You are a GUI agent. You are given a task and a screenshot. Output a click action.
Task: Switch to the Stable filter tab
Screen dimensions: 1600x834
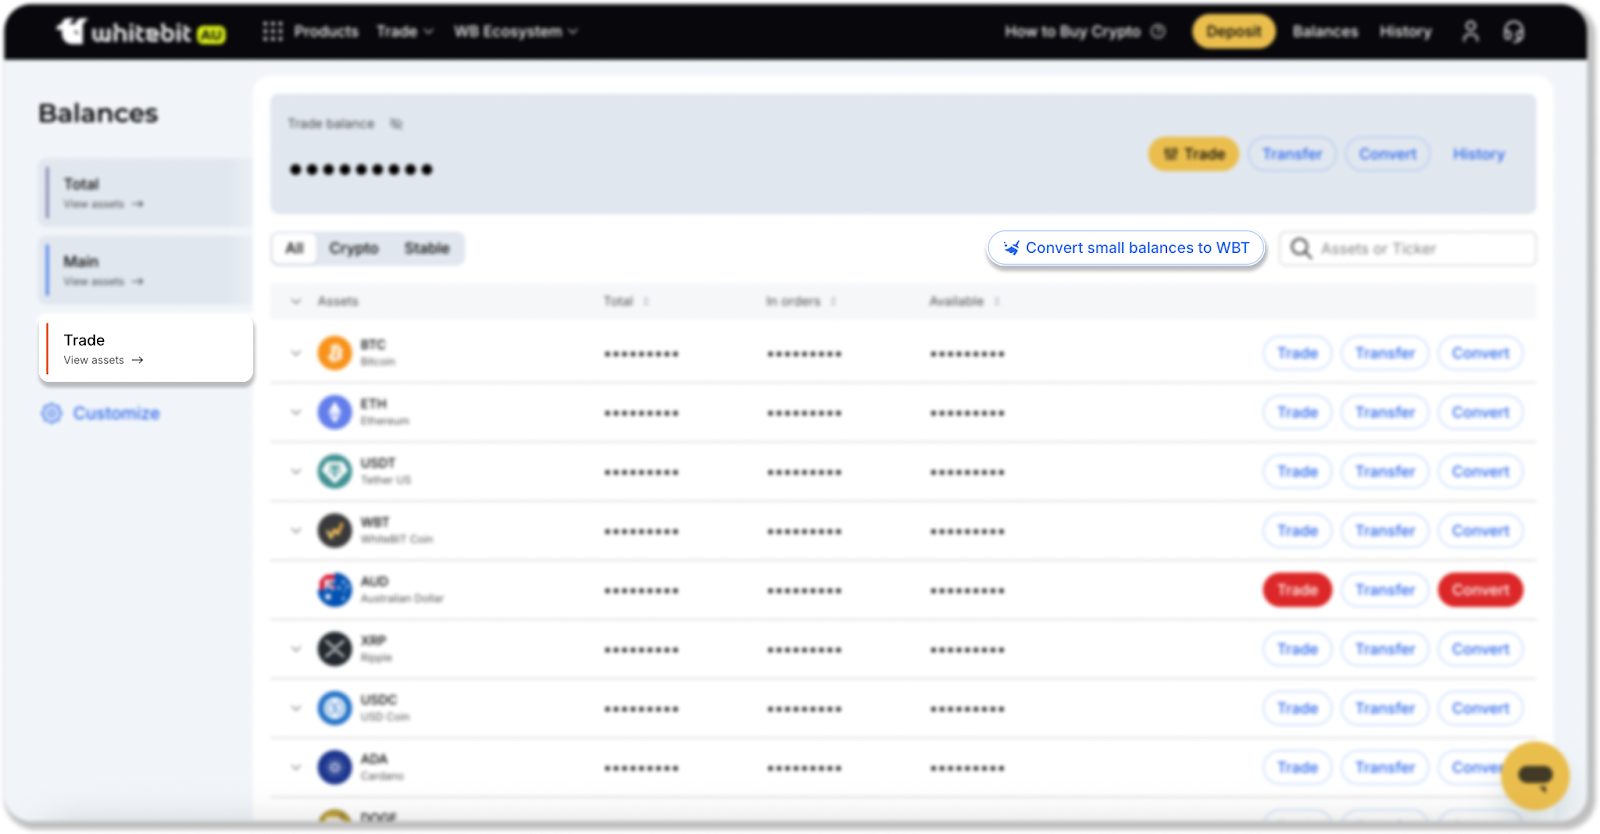[x=427, y=248]
